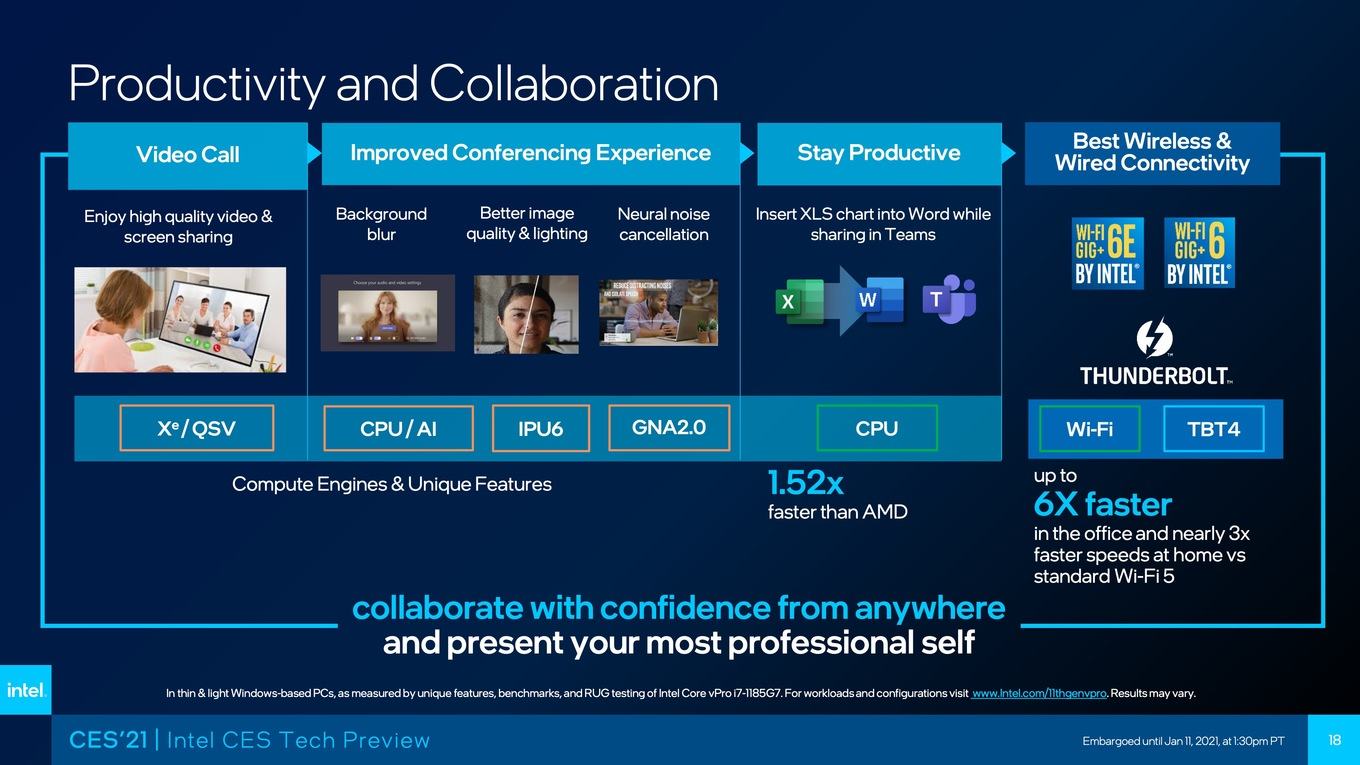
Task: Click 'Neural noise cancellation' label
Action: tap(663, 224)
